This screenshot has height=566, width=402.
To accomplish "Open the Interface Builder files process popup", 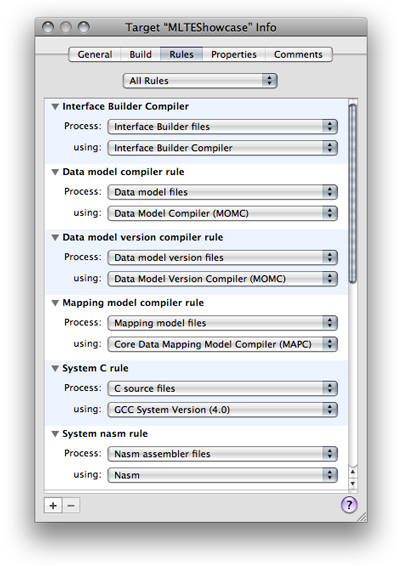I will (222, 127).
